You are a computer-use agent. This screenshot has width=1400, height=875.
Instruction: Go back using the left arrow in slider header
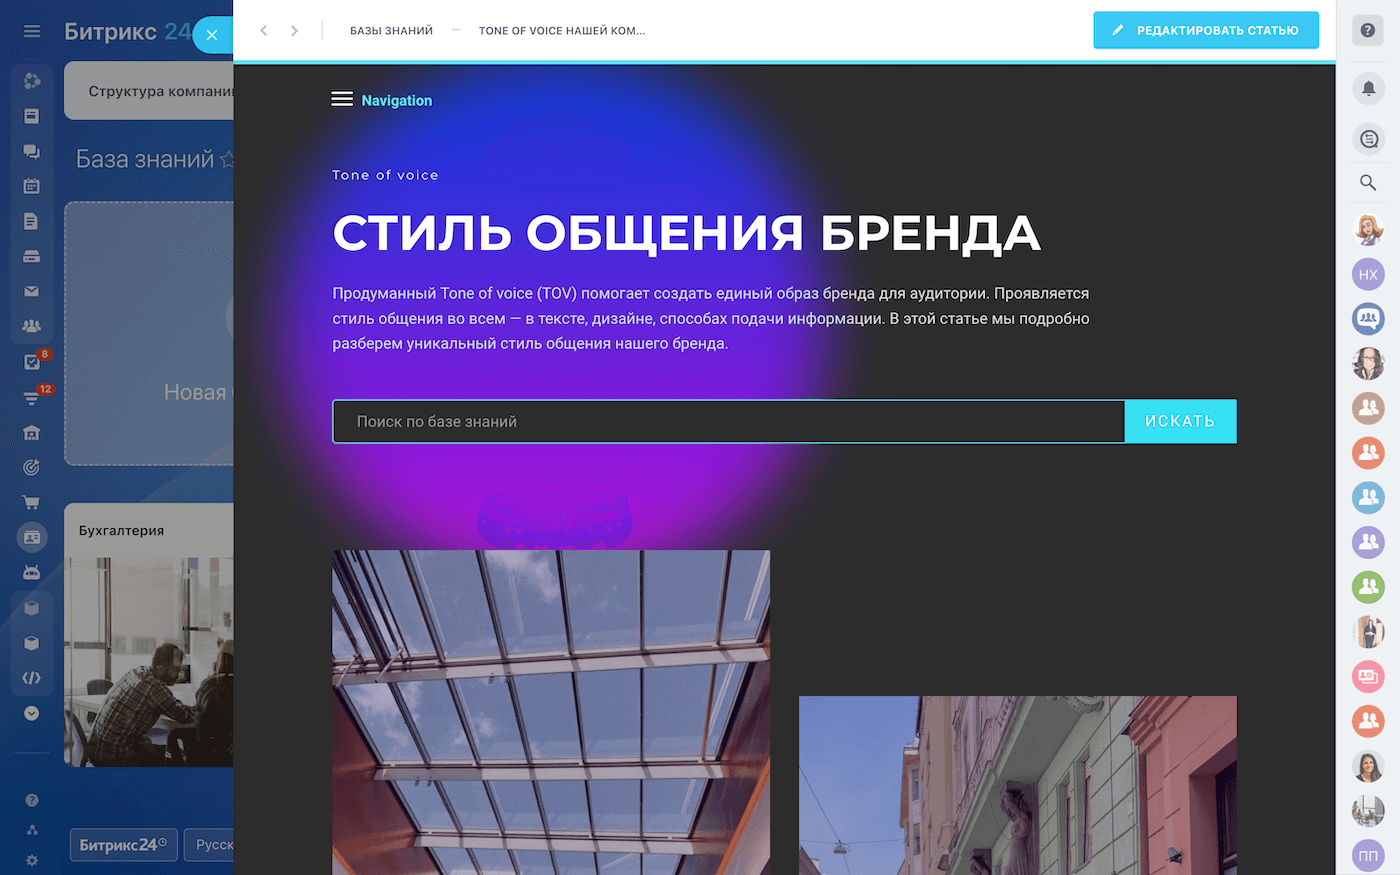tap(264, 31)
